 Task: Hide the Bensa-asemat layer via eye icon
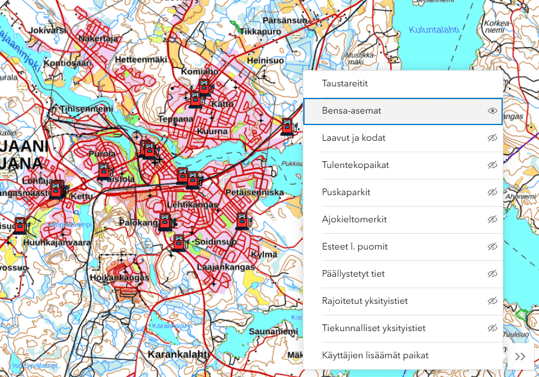(x=492, y=111)
